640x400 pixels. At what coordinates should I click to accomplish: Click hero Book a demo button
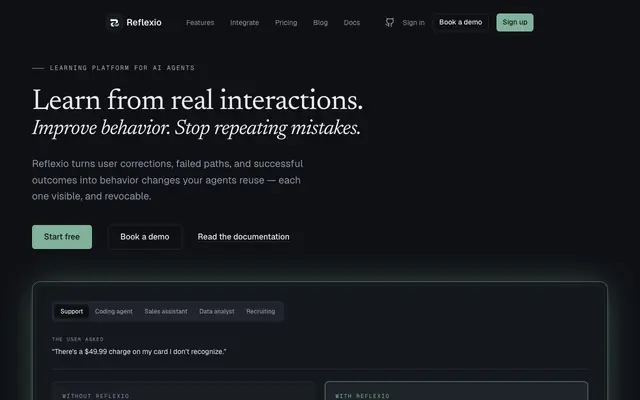click(x=145, y=237)
